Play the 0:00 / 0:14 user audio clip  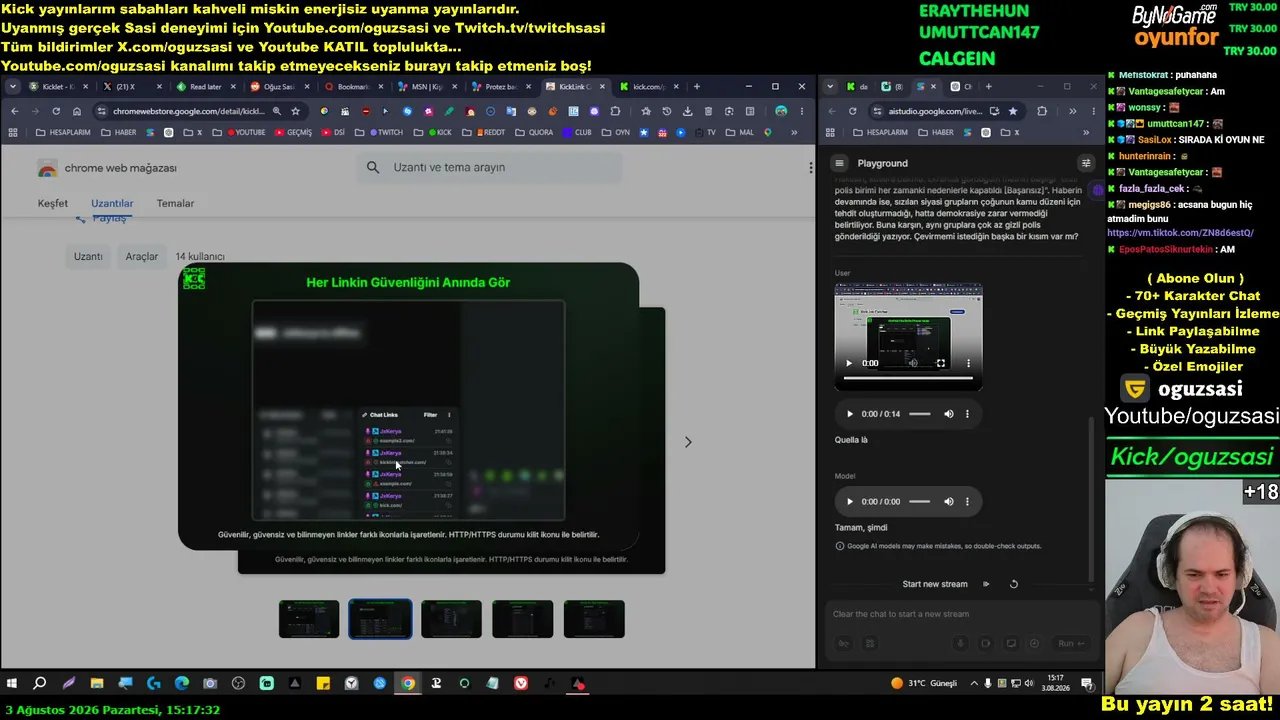click(x=850, y=414)
